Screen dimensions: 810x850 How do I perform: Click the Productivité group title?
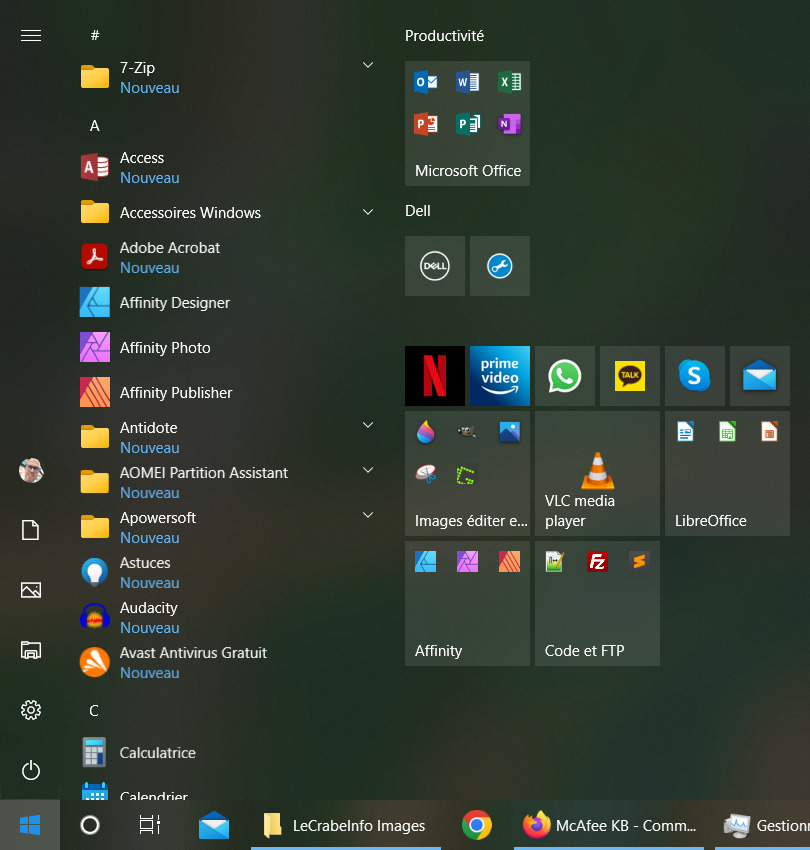(x=444, y=36)
